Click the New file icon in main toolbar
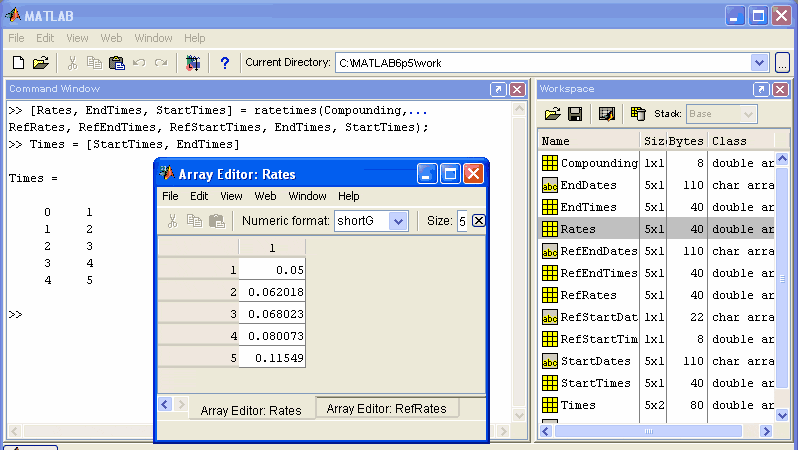The image size is (799, 450). 18,63
